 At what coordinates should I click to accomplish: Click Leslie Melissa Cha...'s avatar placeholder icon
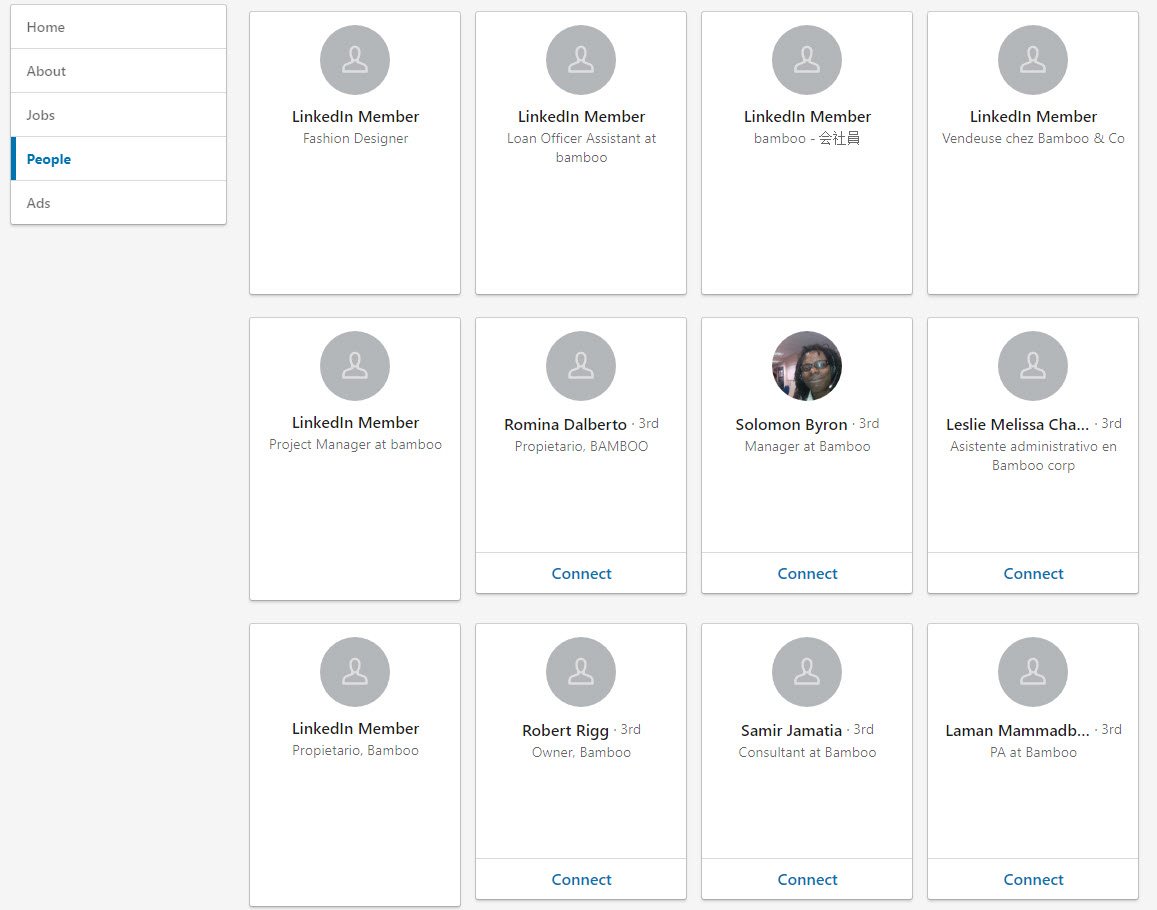pos(1032,366)
